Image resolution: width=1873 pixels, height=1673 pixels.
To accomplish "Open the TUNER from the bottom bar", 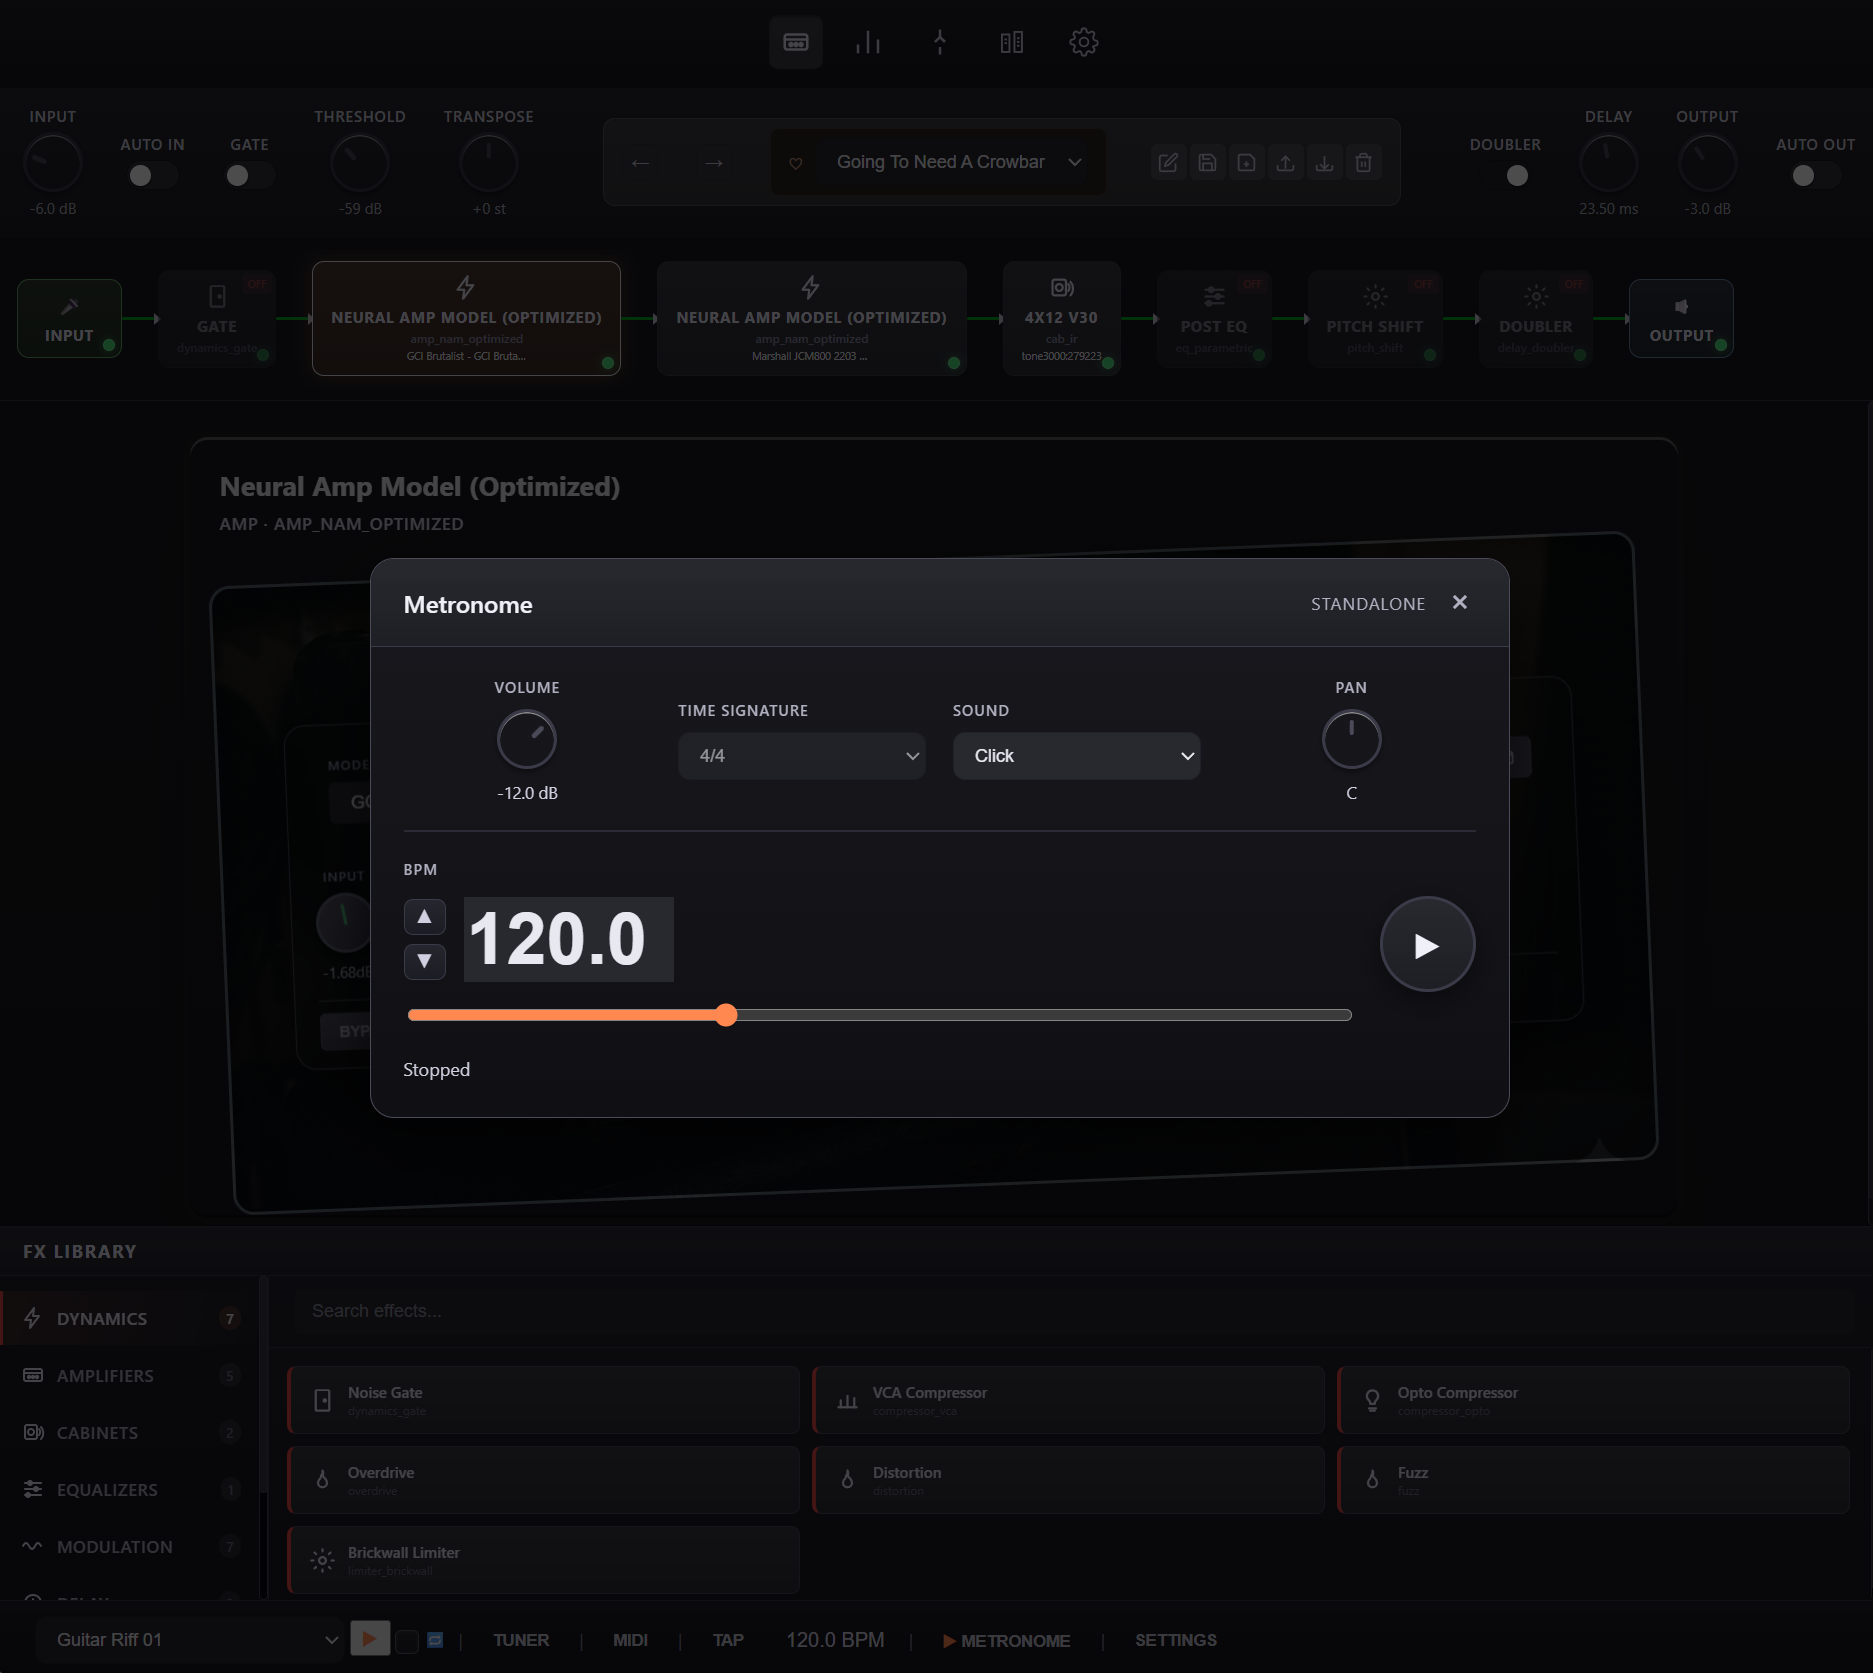I will pos(520,1639).
